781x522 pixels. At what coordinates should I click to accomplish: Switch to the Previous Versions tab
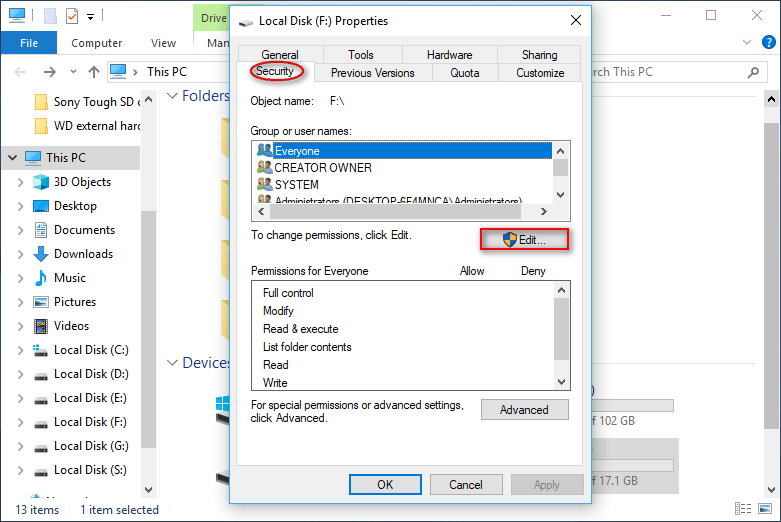[x=373, y=73]
